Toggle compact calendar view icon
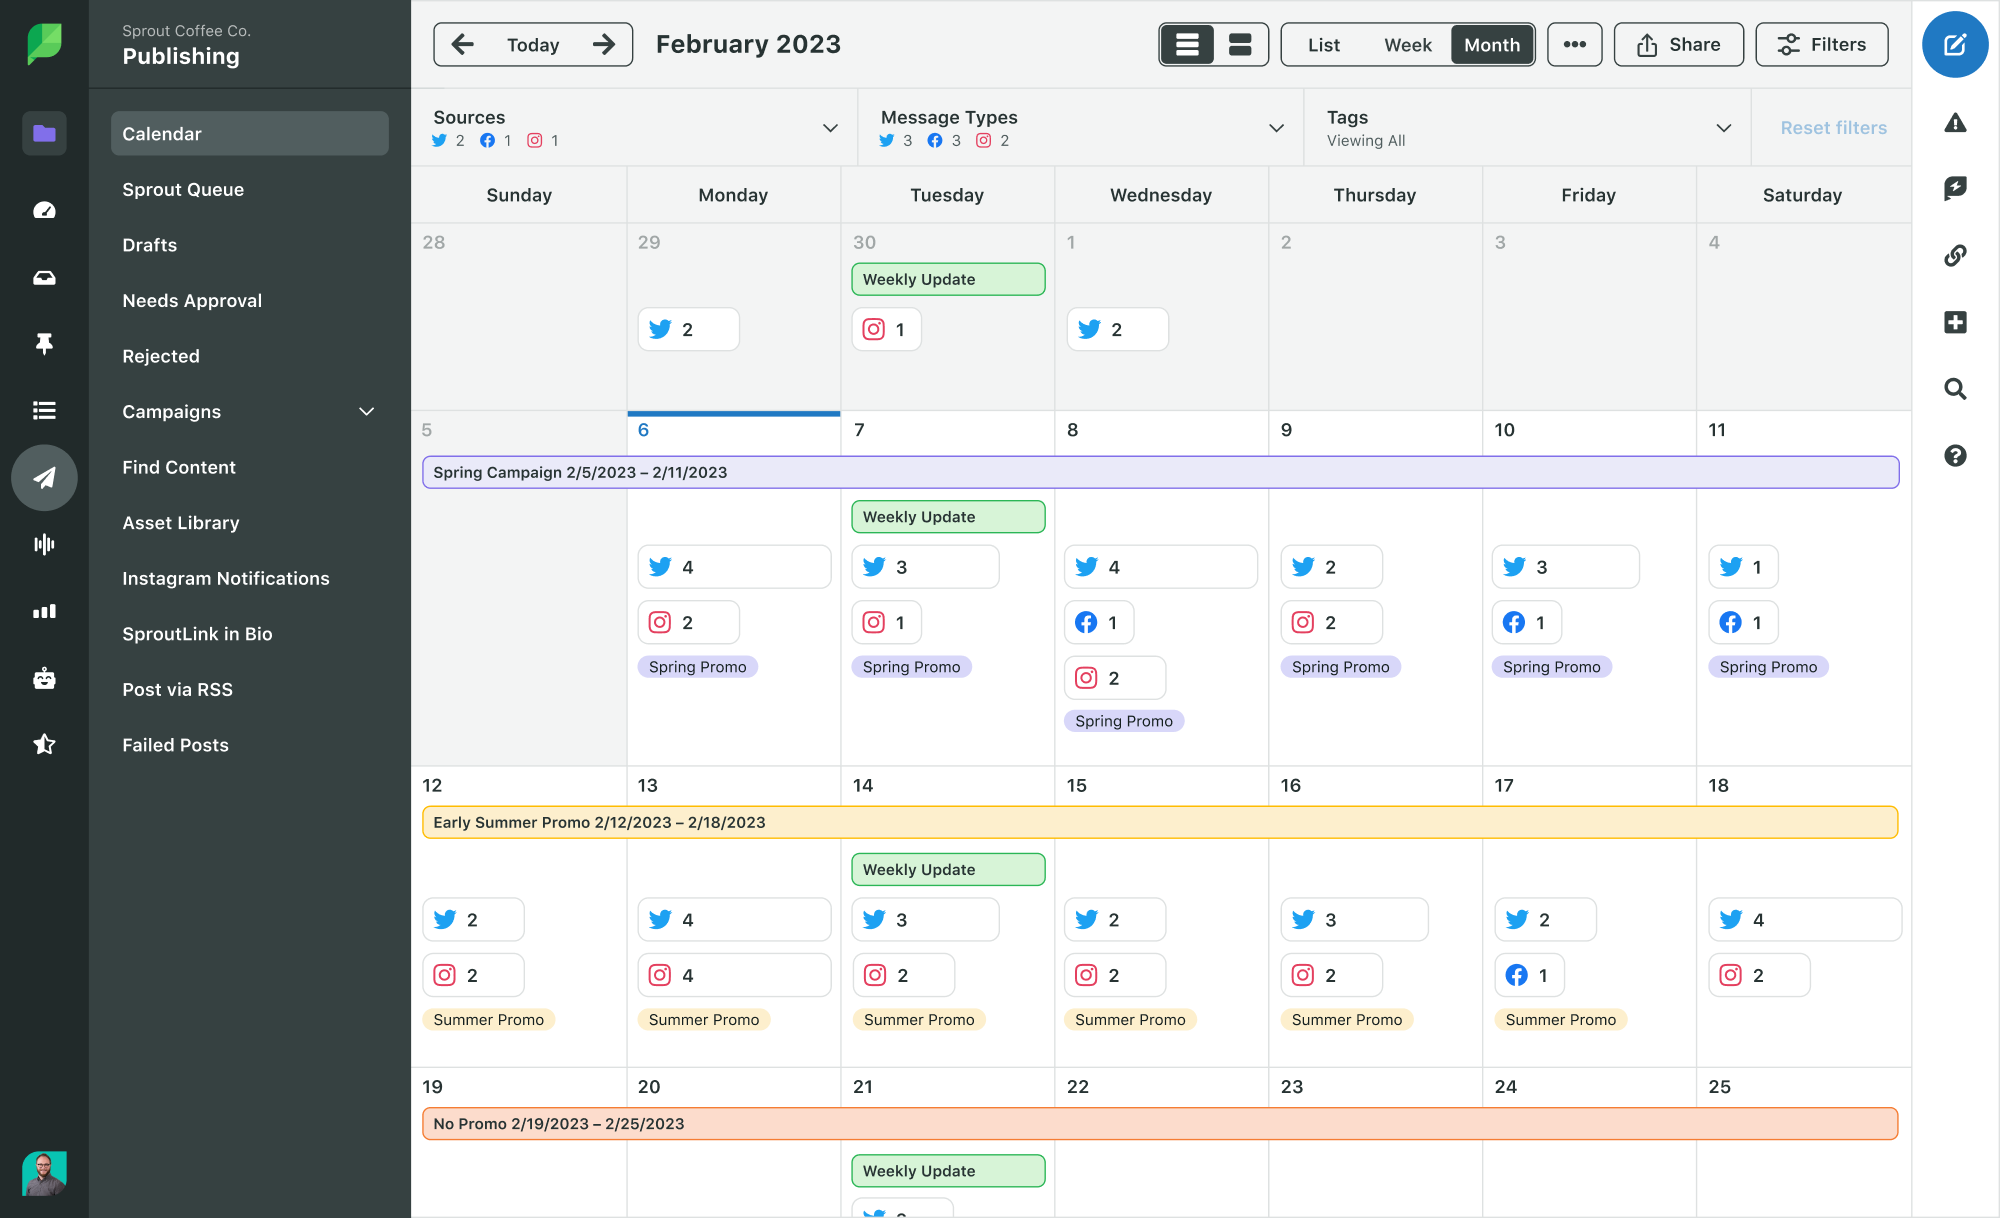This screenshot has width=2000, height=1218. (1240, 44)
